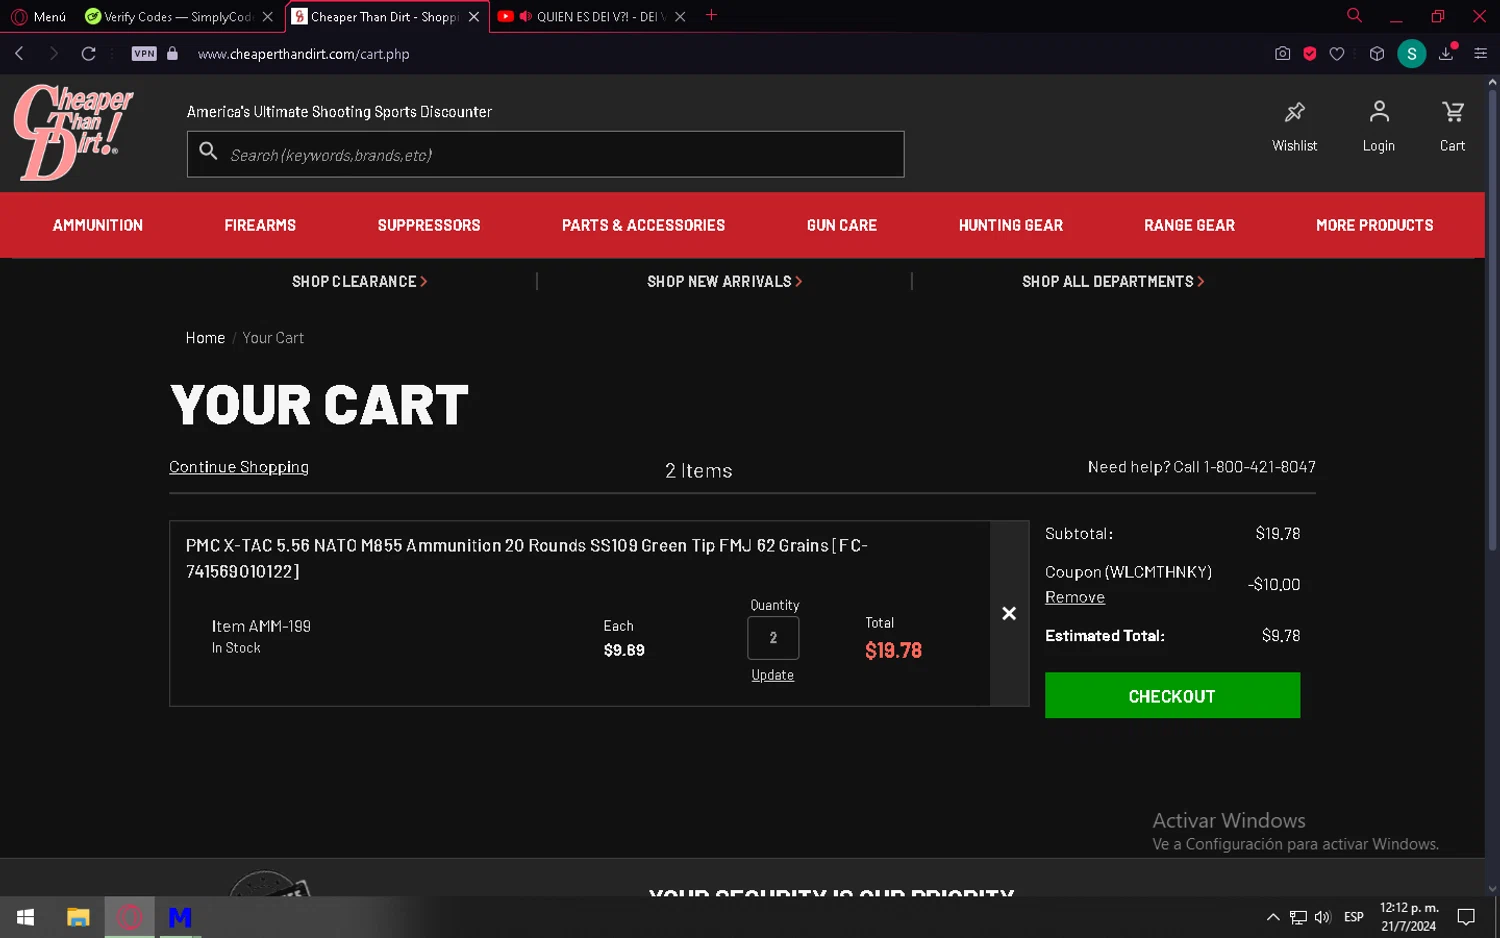Open the blue M app in taskbar
This screenshot has height=938, width=1500.
pos(180,917)
